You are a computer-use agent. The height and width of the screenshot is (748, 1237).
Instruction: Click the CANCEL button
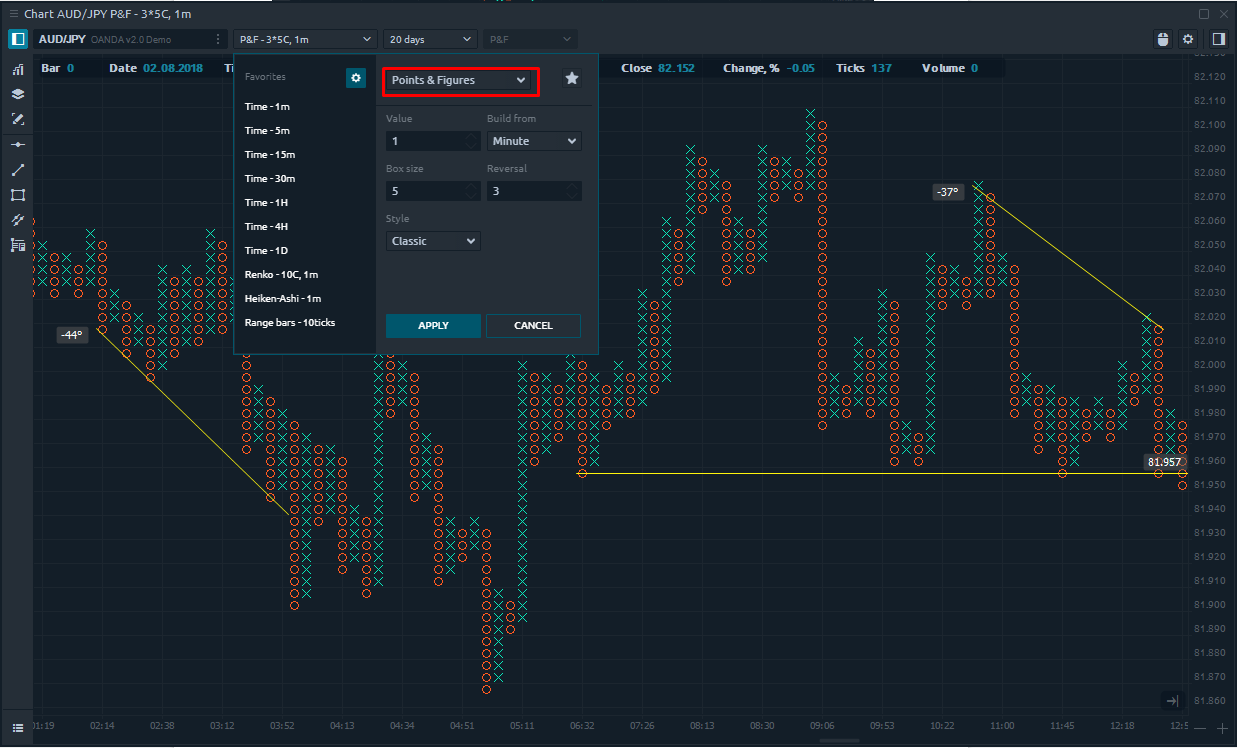point(533,325)
